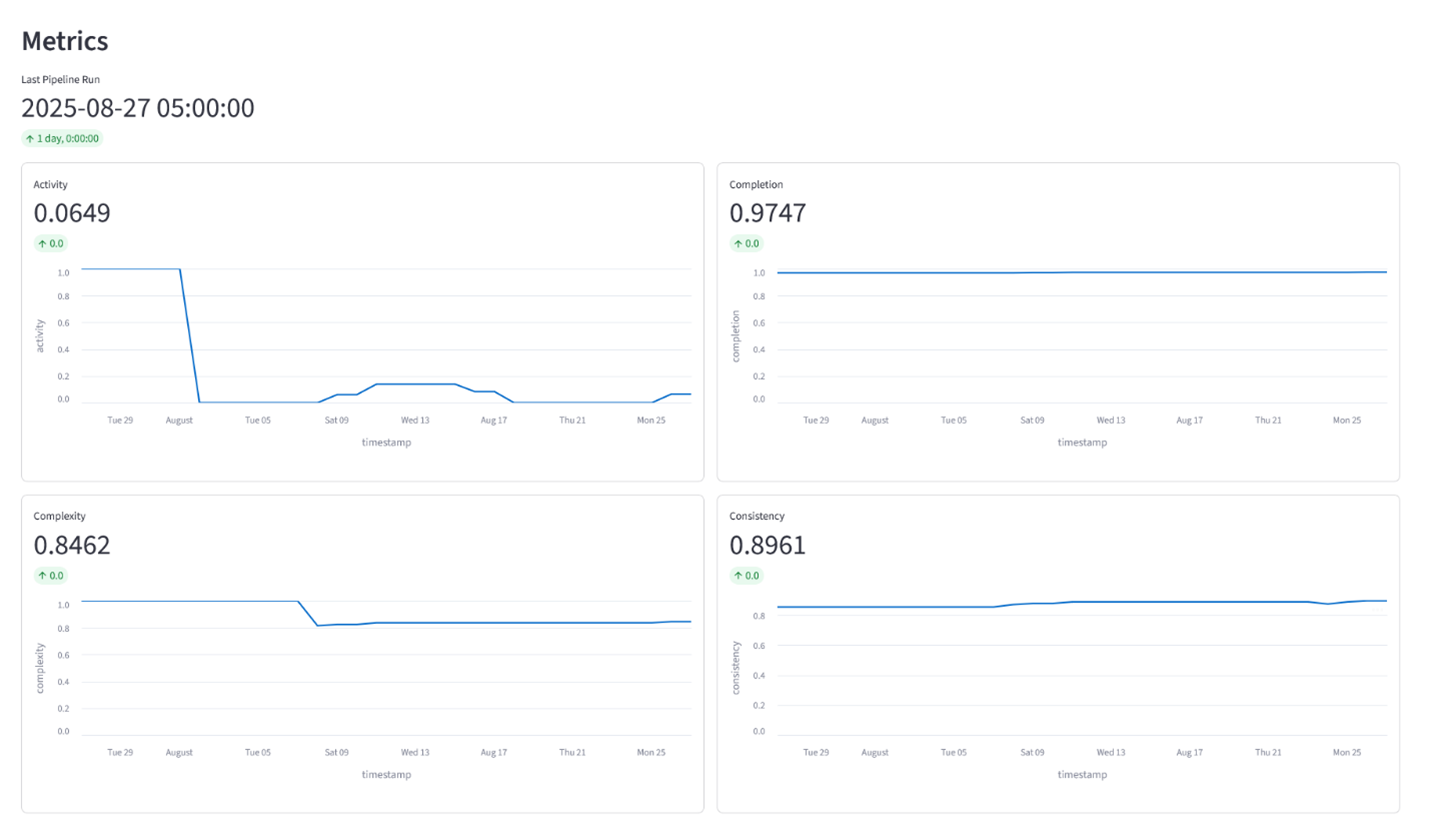The width and height of the screenshot is (1430, 822).
Task: Select the Metrics page heading
Action: (x=65, y=41)
